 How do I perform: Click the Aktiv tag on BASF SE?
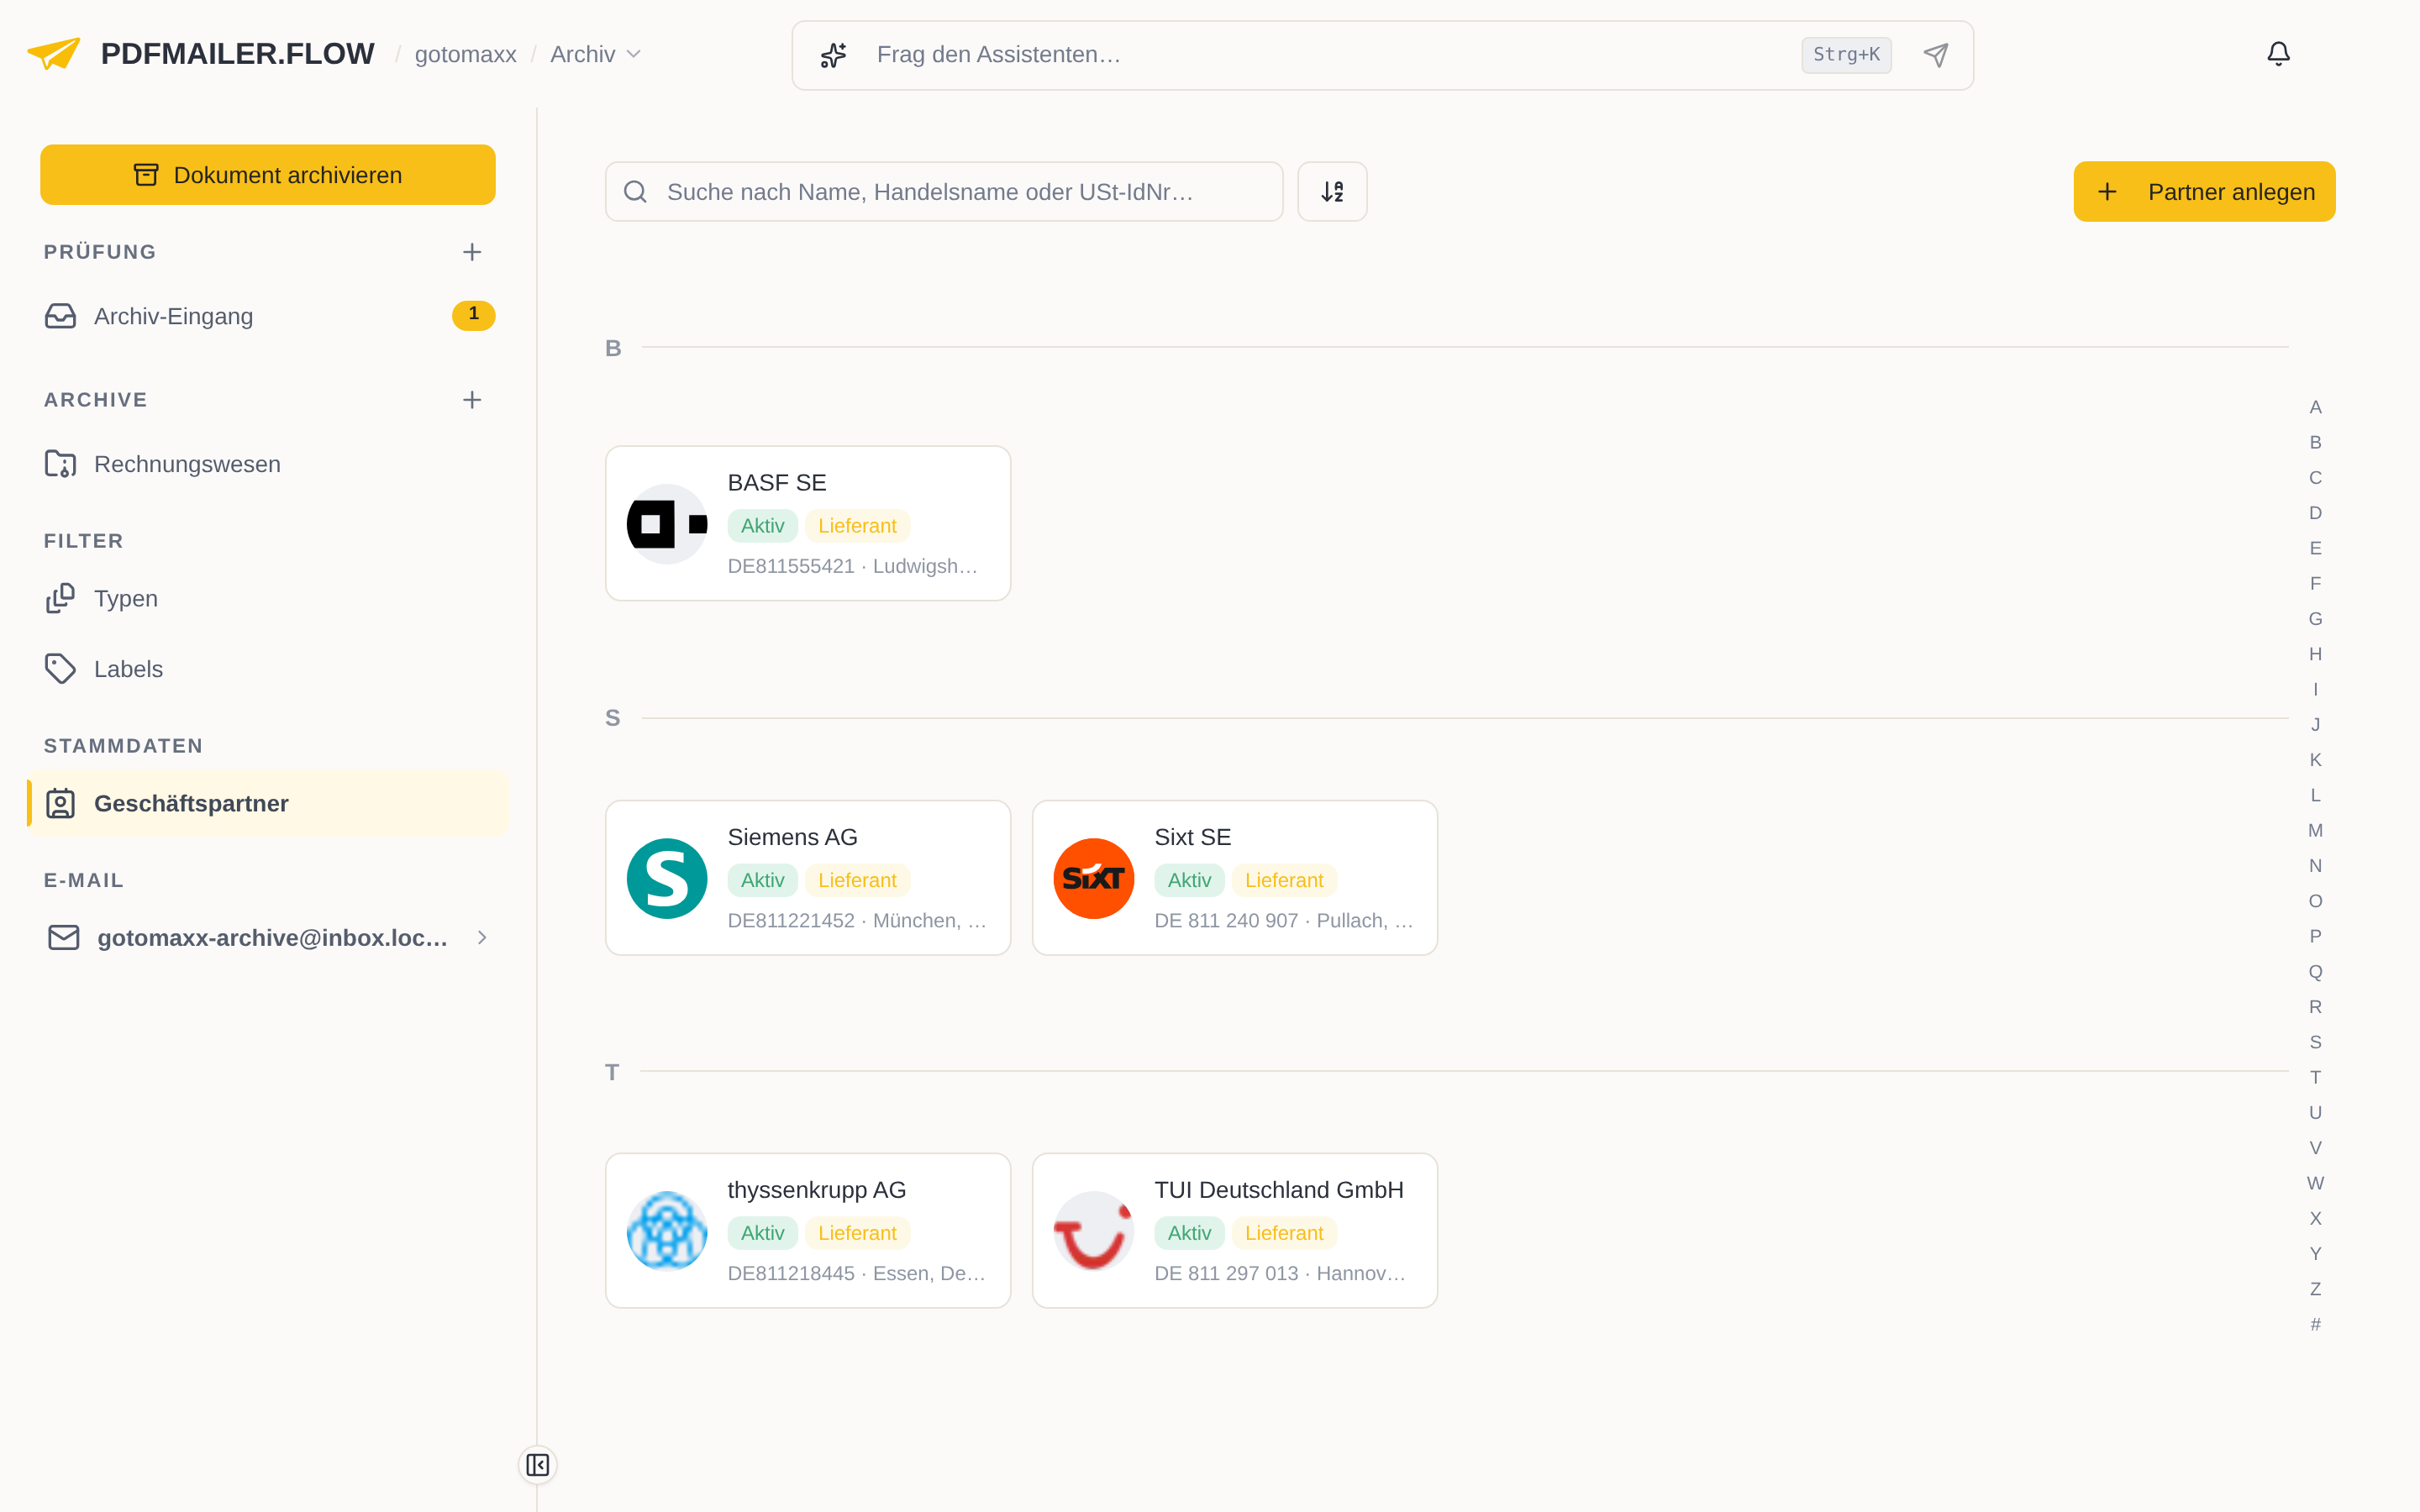(x=762, y=526)
